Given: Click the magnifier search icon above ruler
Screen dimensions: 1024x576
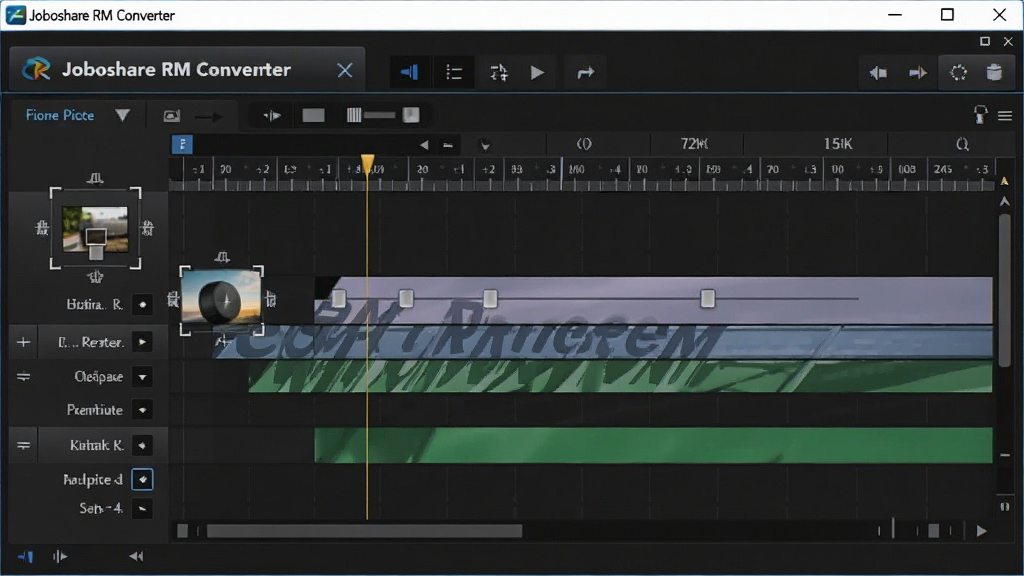Looking at the screenshot, I should coord(962,144).
